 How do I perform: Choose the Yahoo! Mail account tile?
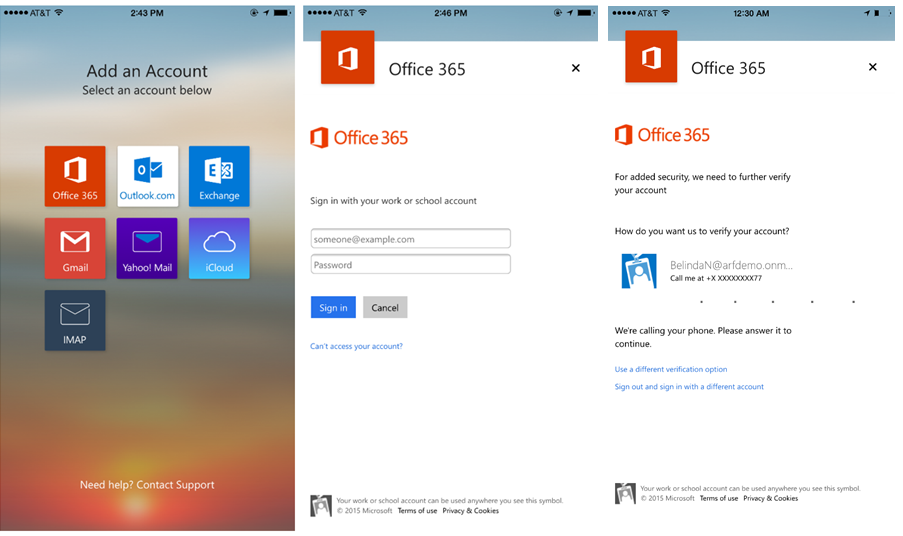(x=147, y=248)
